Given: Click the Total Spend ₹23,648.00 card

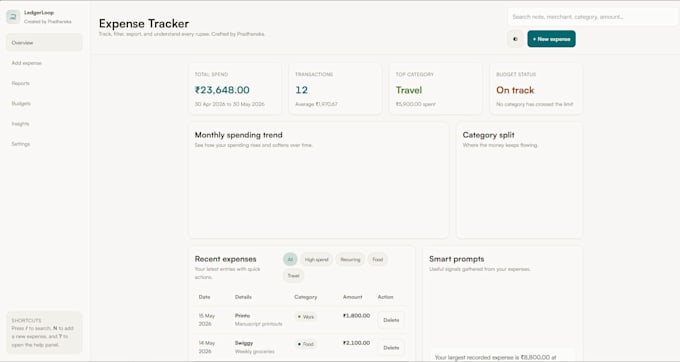Looking at the screenshot, I should pos(235,89).
